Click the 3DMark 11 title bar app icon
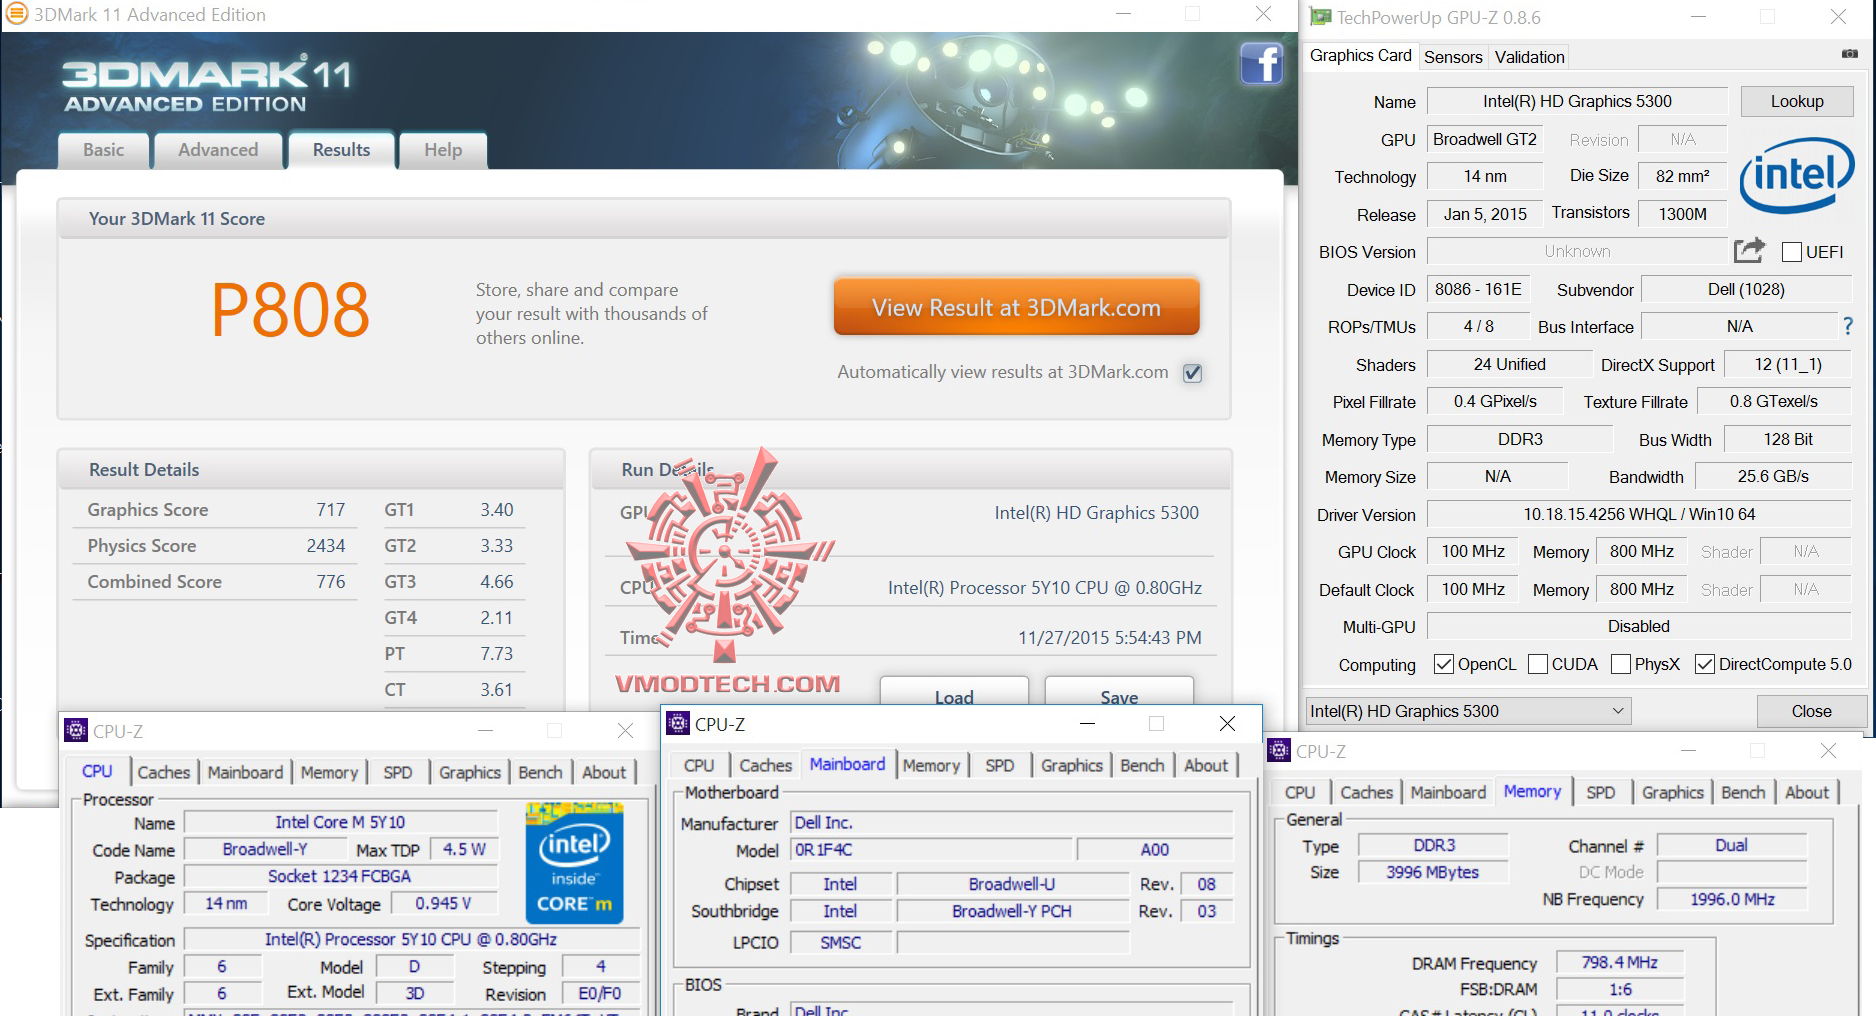 (x=17, y=14)
